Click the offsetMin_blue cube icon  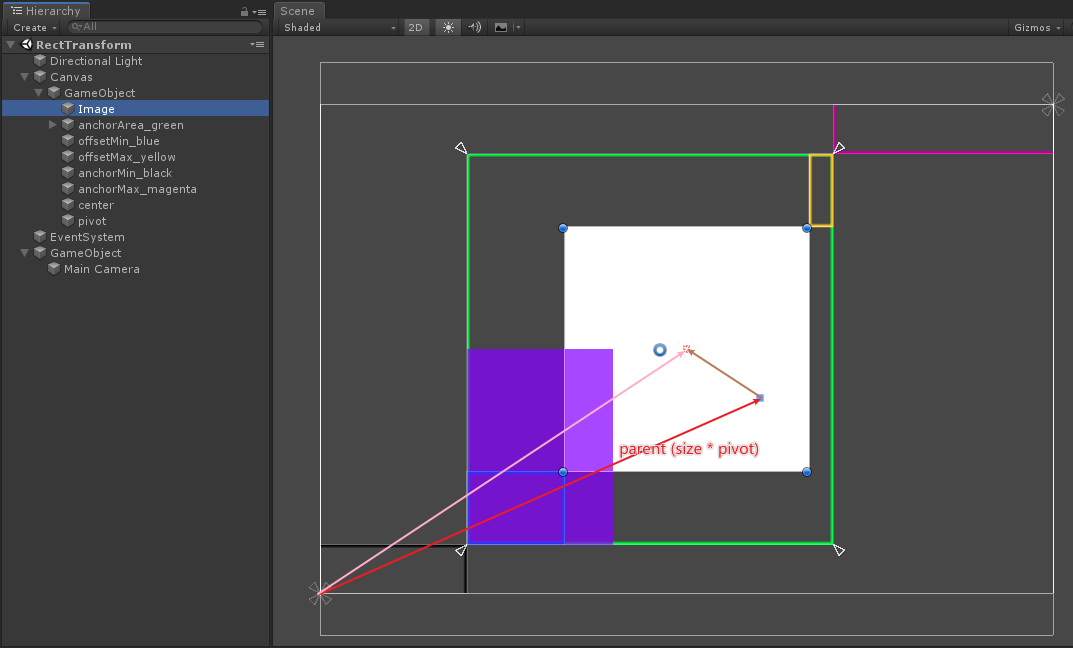[x=68, y=140]
